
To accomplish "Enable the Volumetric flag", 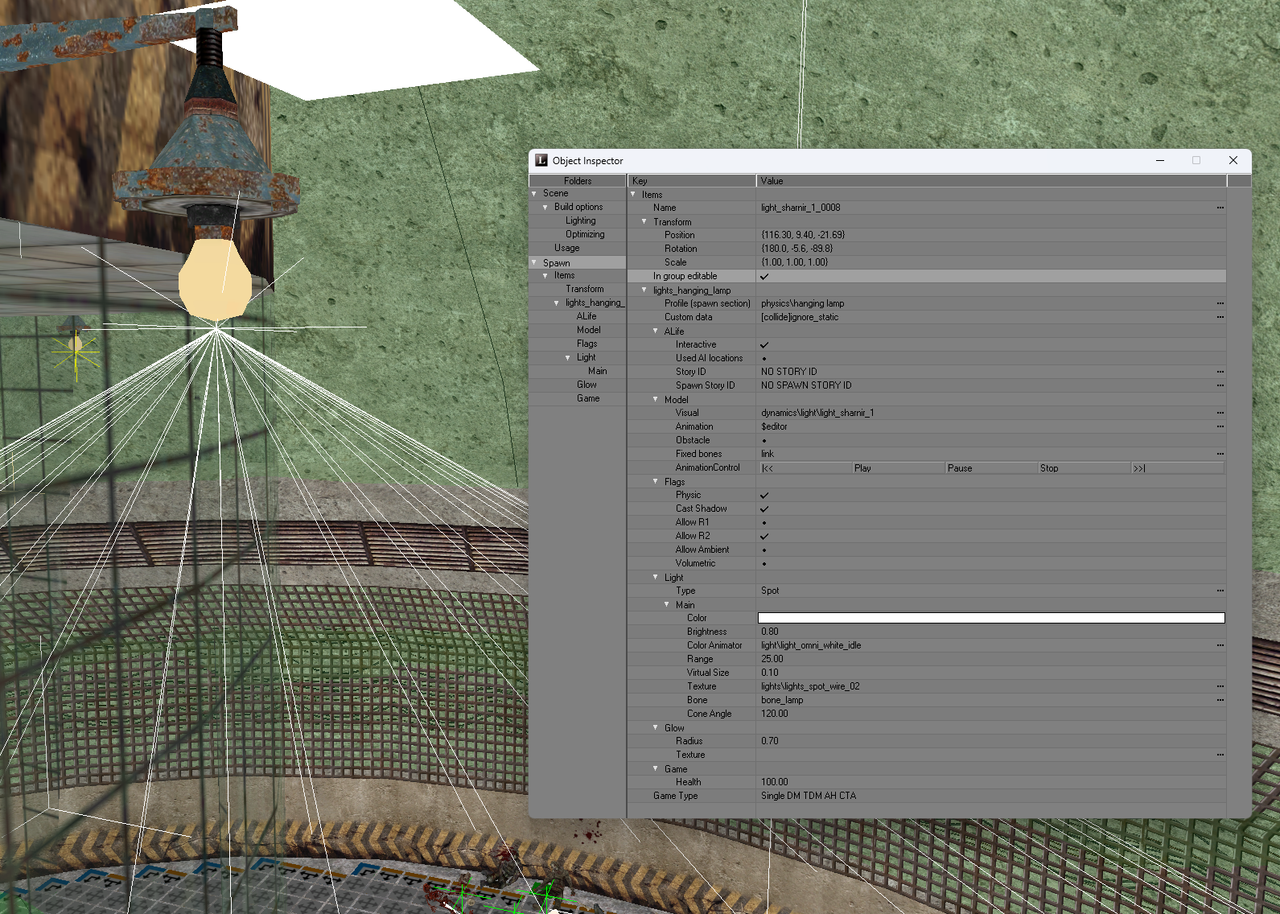I will (764, 564).
